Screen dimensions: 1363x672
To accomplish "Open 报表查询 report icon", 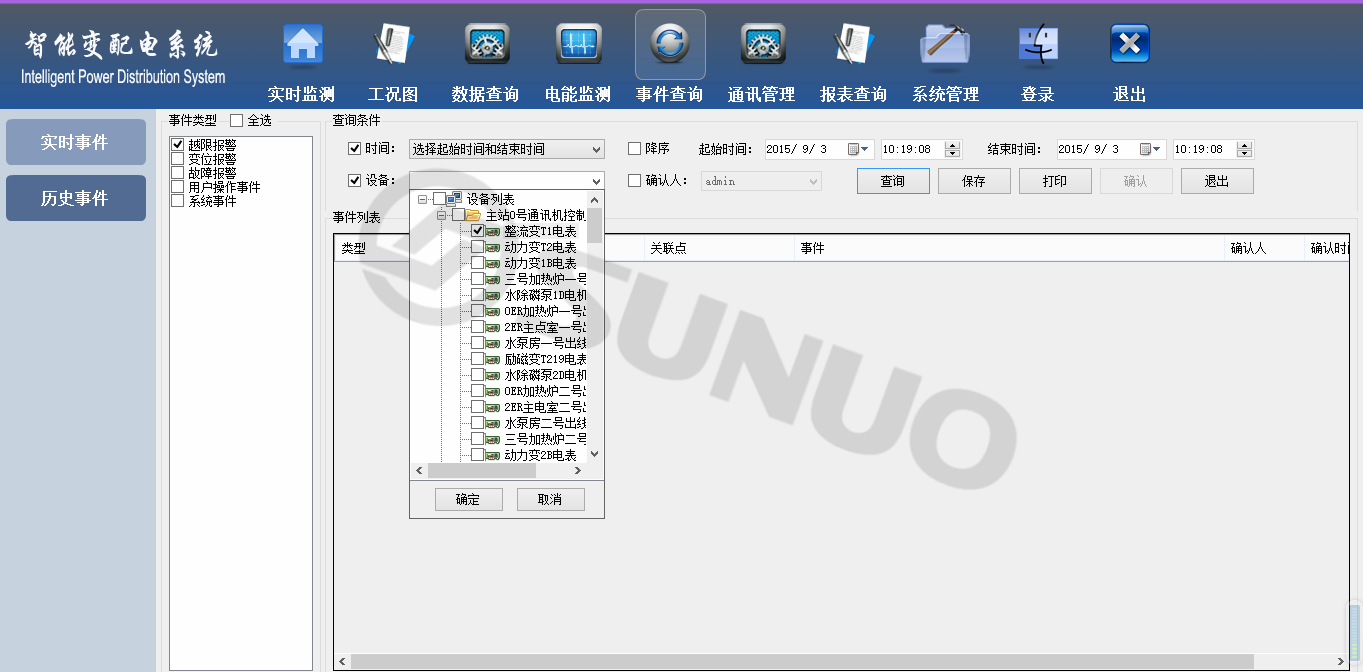I will pos(854,45).
